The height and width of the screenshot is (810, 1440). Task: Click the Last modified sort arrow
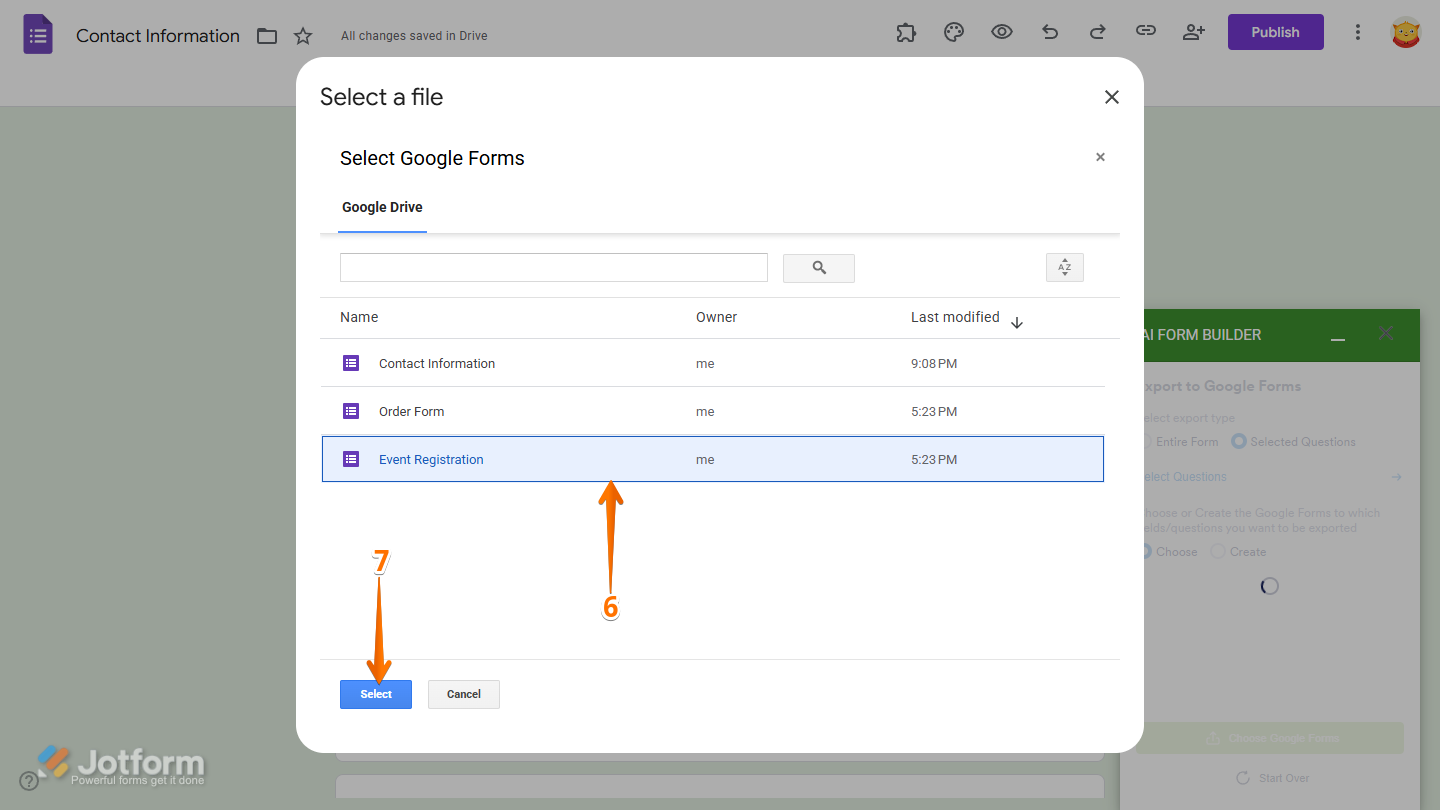tap(1017, 322)
